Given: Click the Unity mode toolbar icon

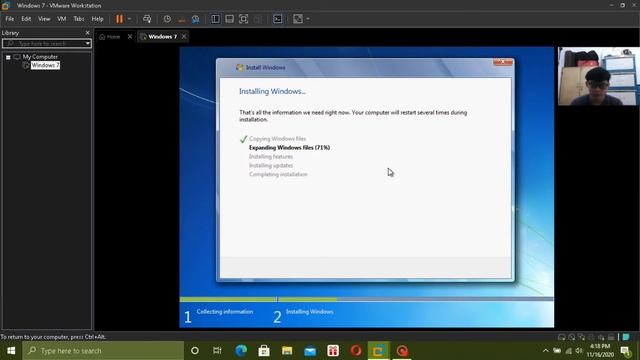Looking at the screenshot, I should [258, 19].
